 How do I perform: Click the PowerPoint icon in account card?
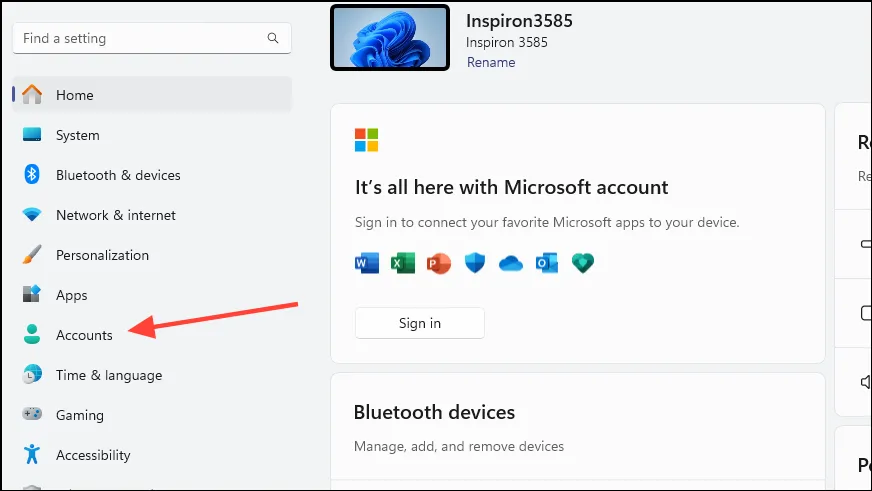pyautogui.click(x=439, y=263)
